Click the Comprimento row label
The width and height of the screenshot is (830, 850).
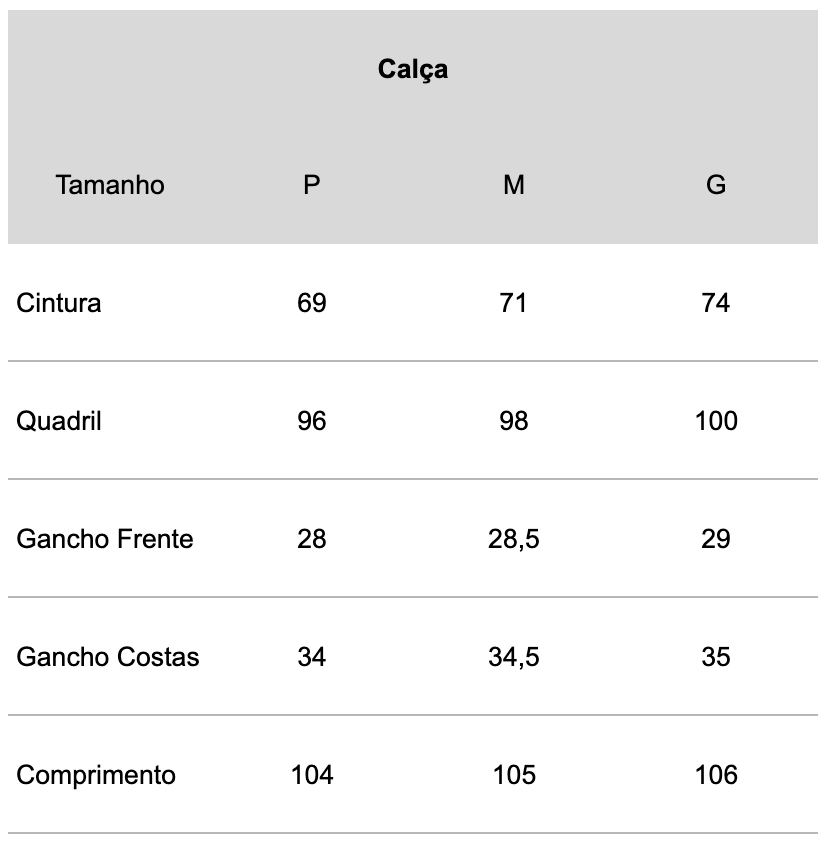(x=96, y=775)
